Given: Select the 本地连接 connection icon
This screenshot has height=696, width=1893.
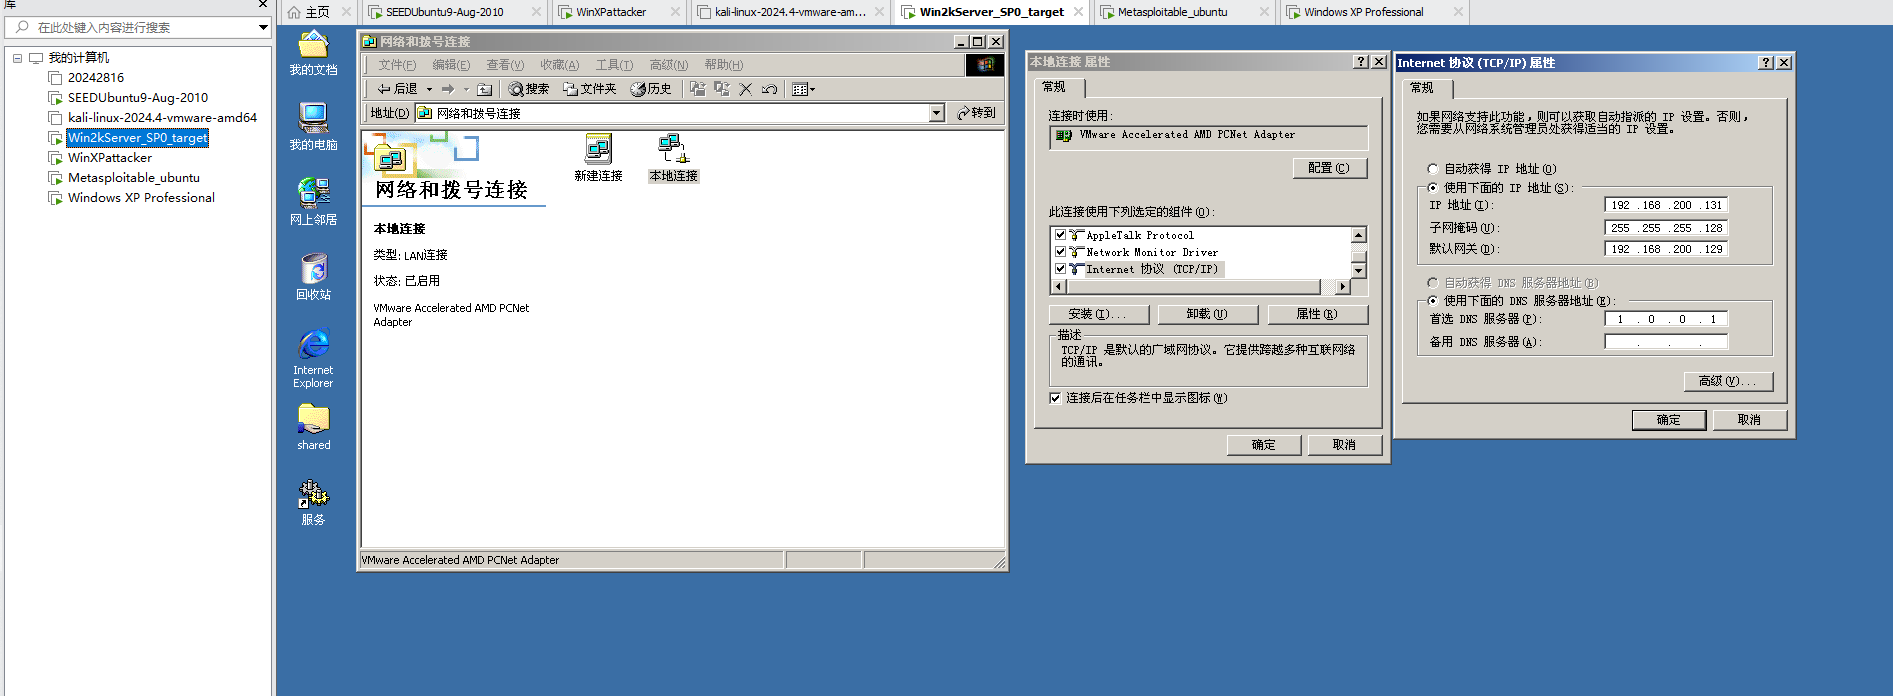Looking at the screenshot, I should click(x=673, y=158).
